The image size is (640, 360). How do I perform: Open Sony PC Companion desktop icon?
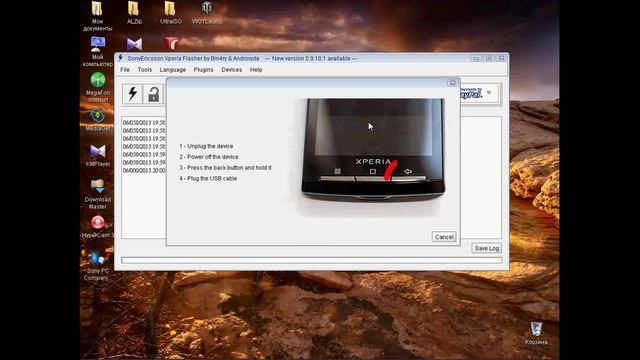click(98, 266)
